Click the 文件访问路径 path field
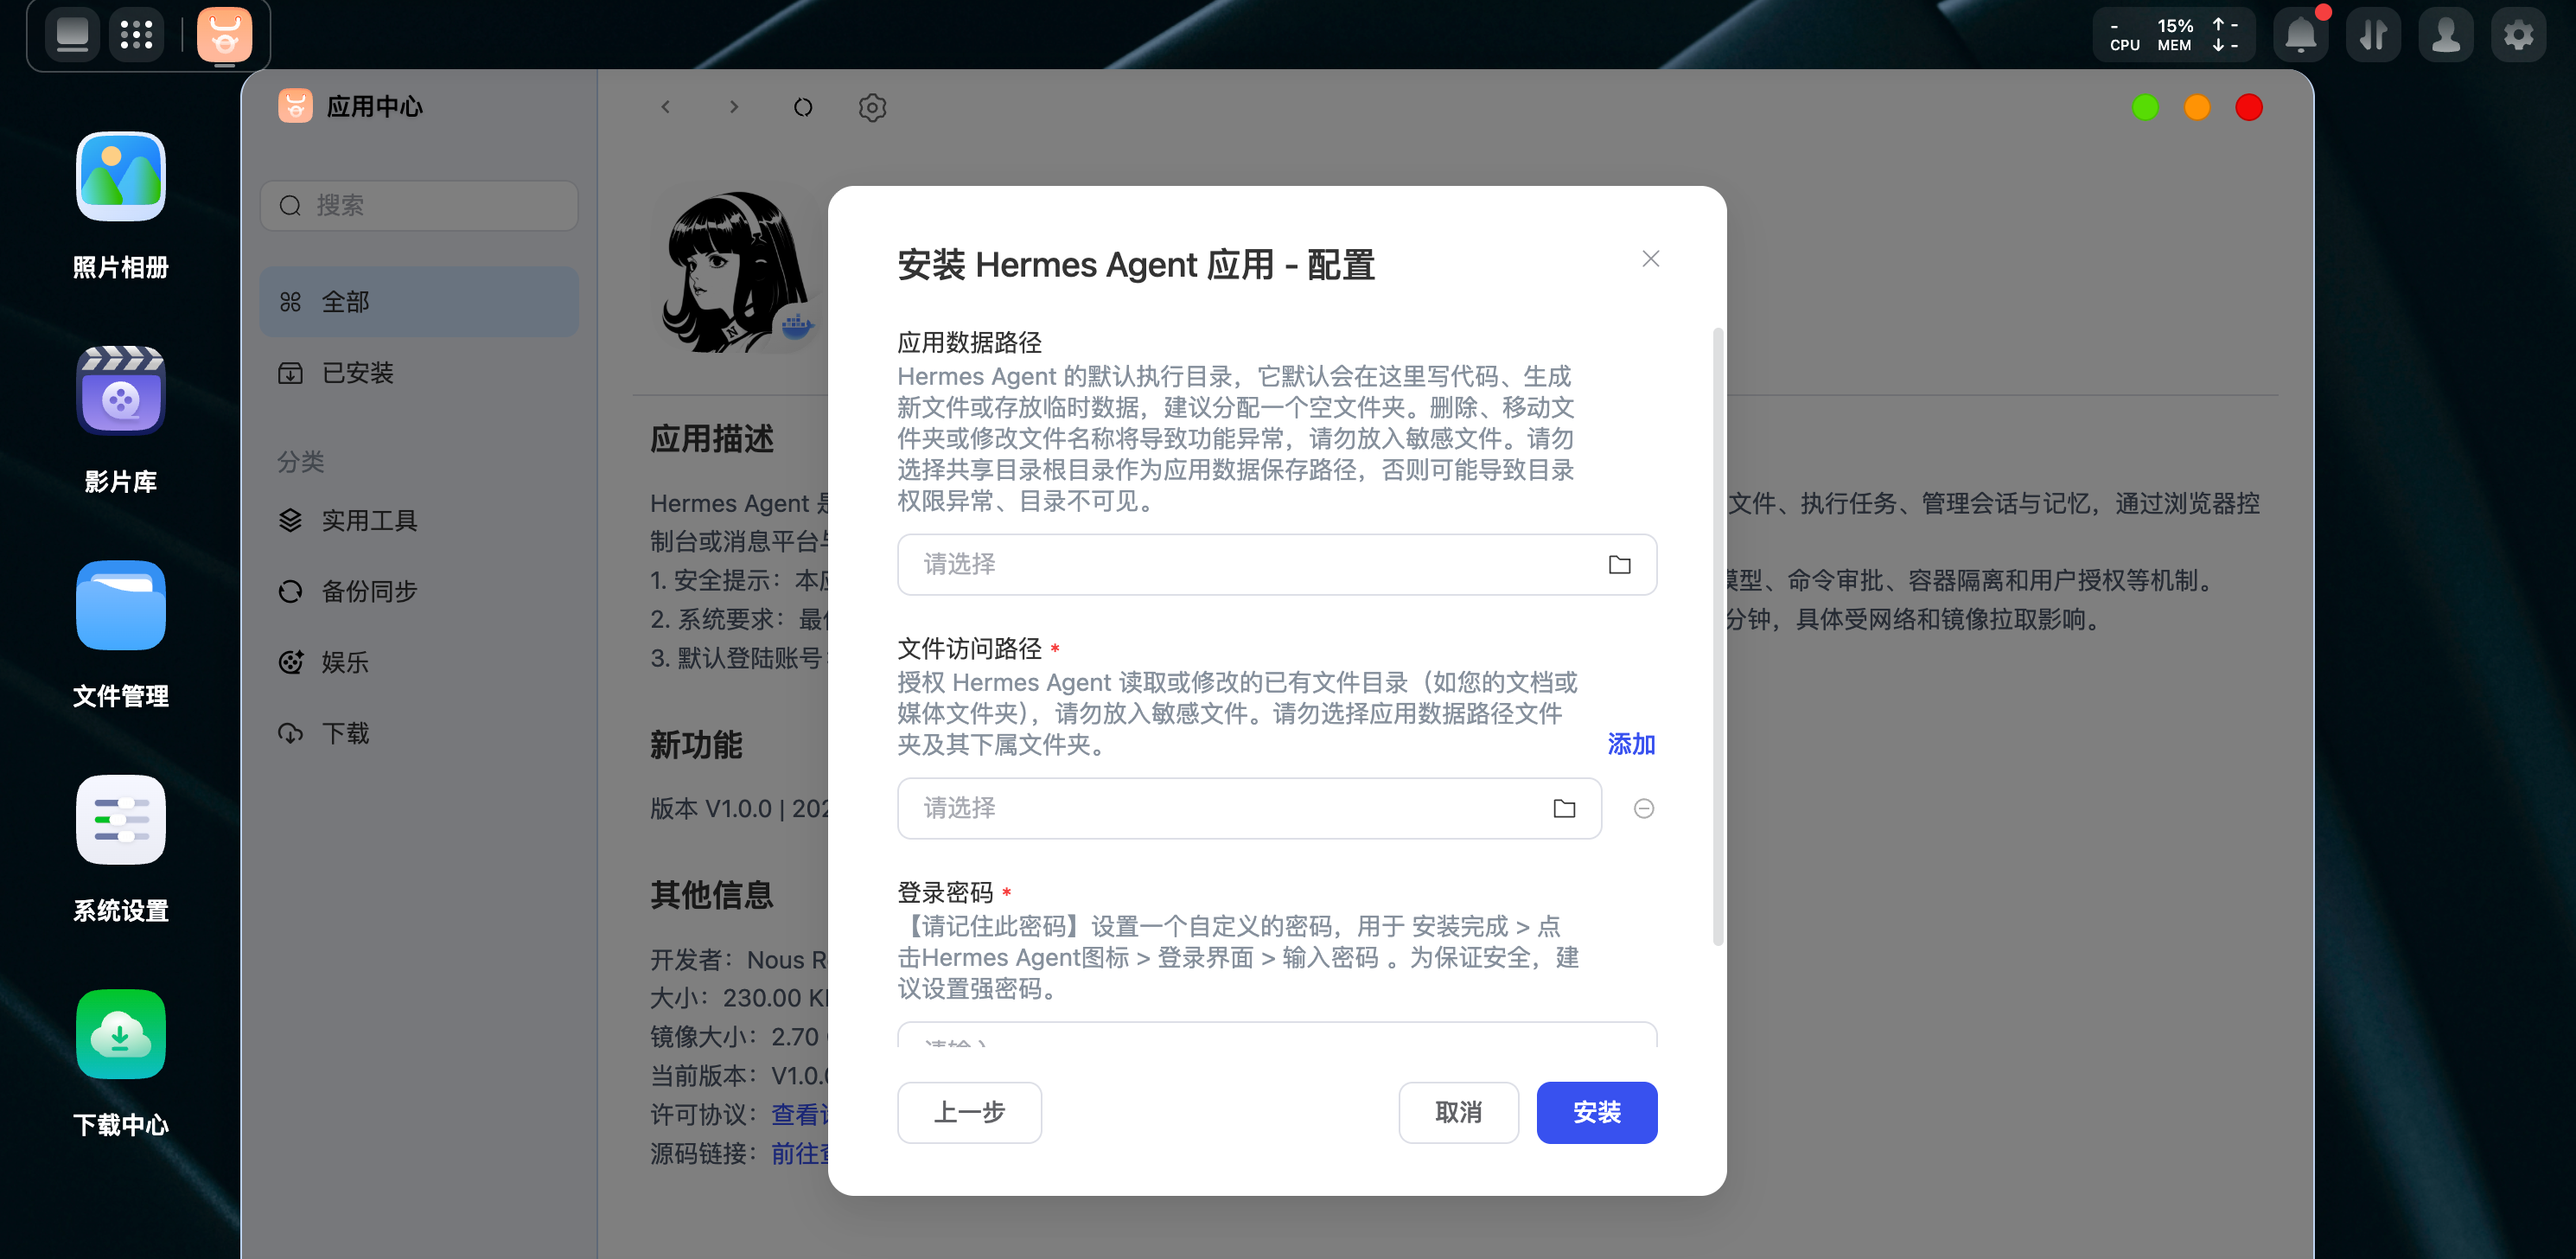The height and width of the screenshot is (1259, 2576). tap(1249, 808)
